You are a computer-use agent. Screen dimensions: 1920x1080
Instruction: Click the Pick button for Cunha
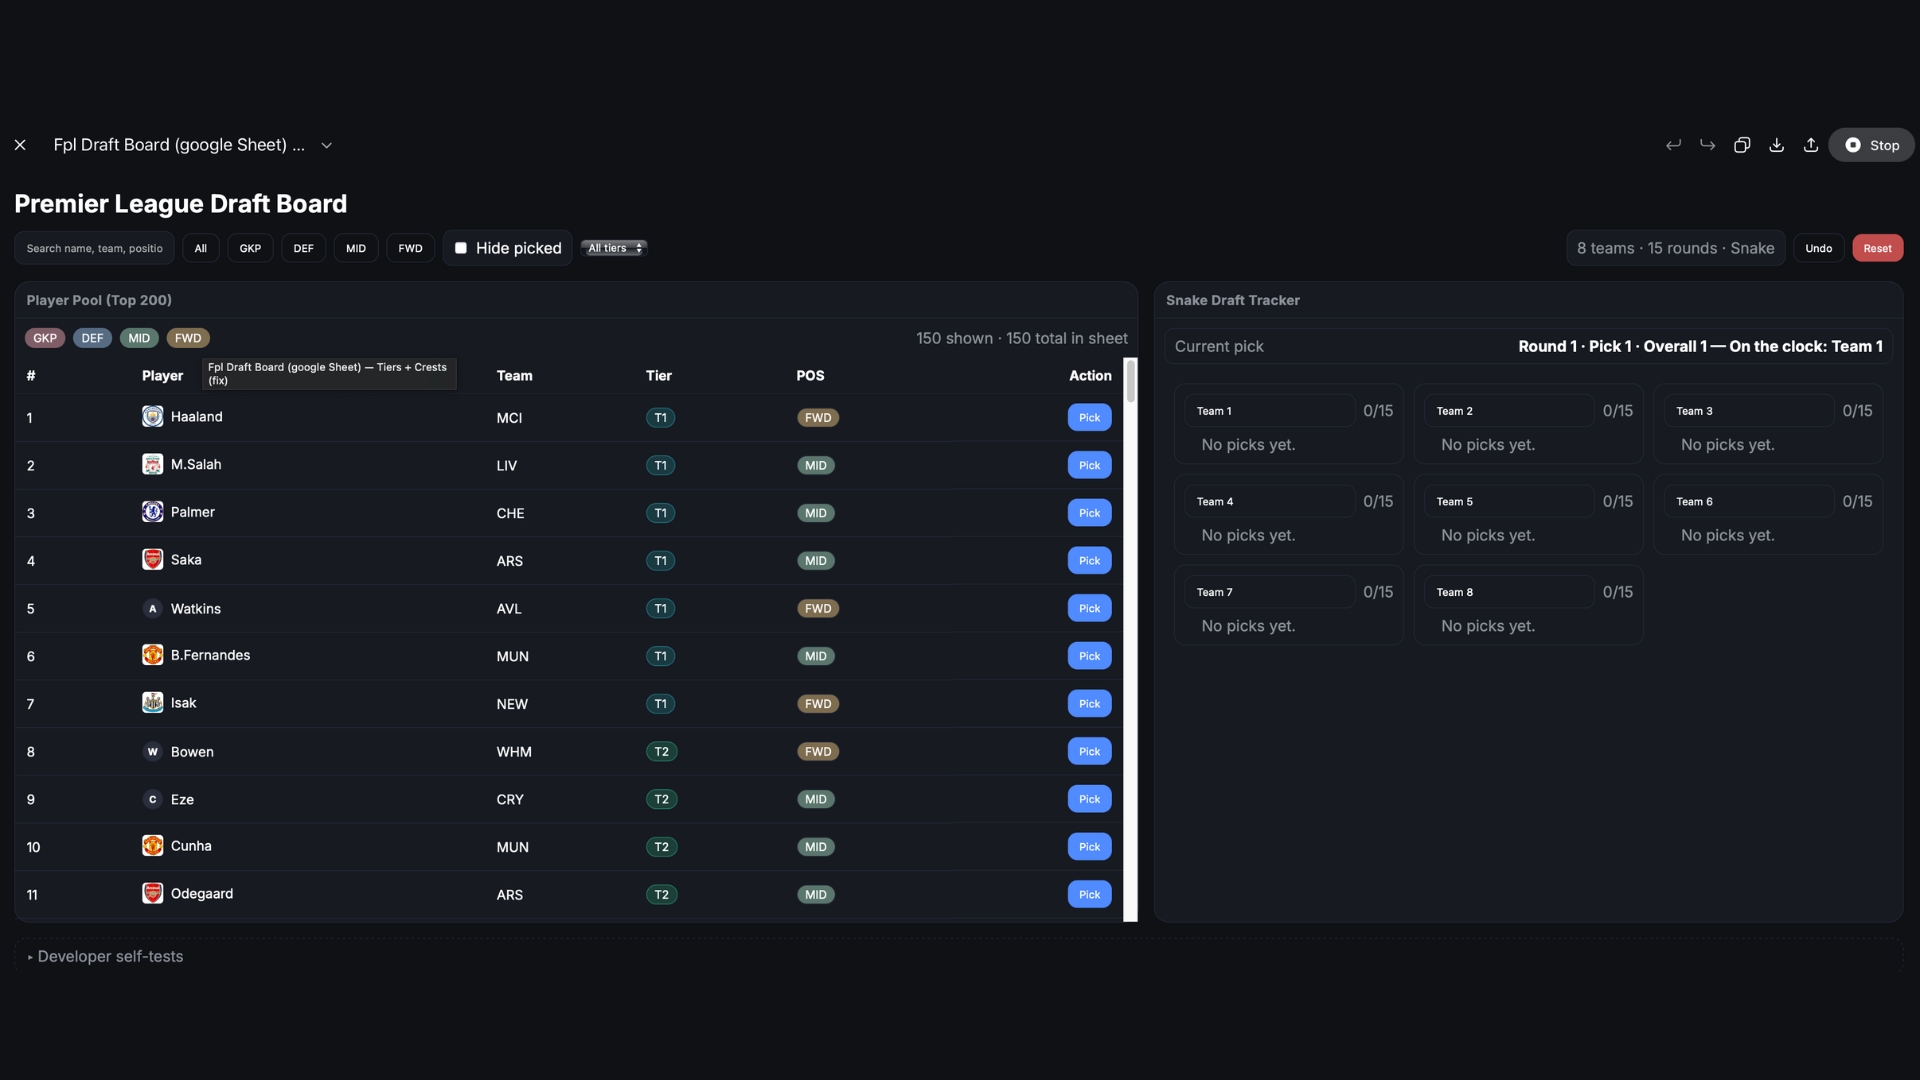click(1089, 847)
